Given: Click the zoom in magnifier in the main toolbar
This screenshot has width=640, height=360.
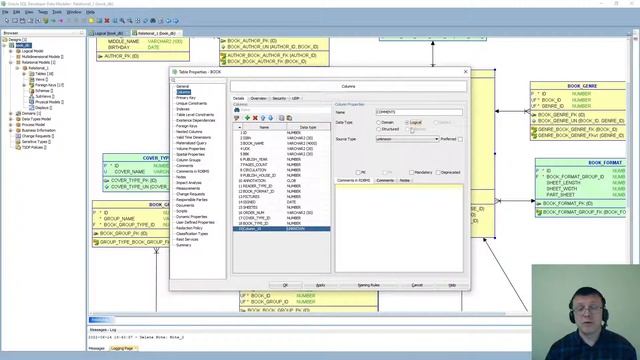Looking at the screenshot, I should click(x=122, y=20).
